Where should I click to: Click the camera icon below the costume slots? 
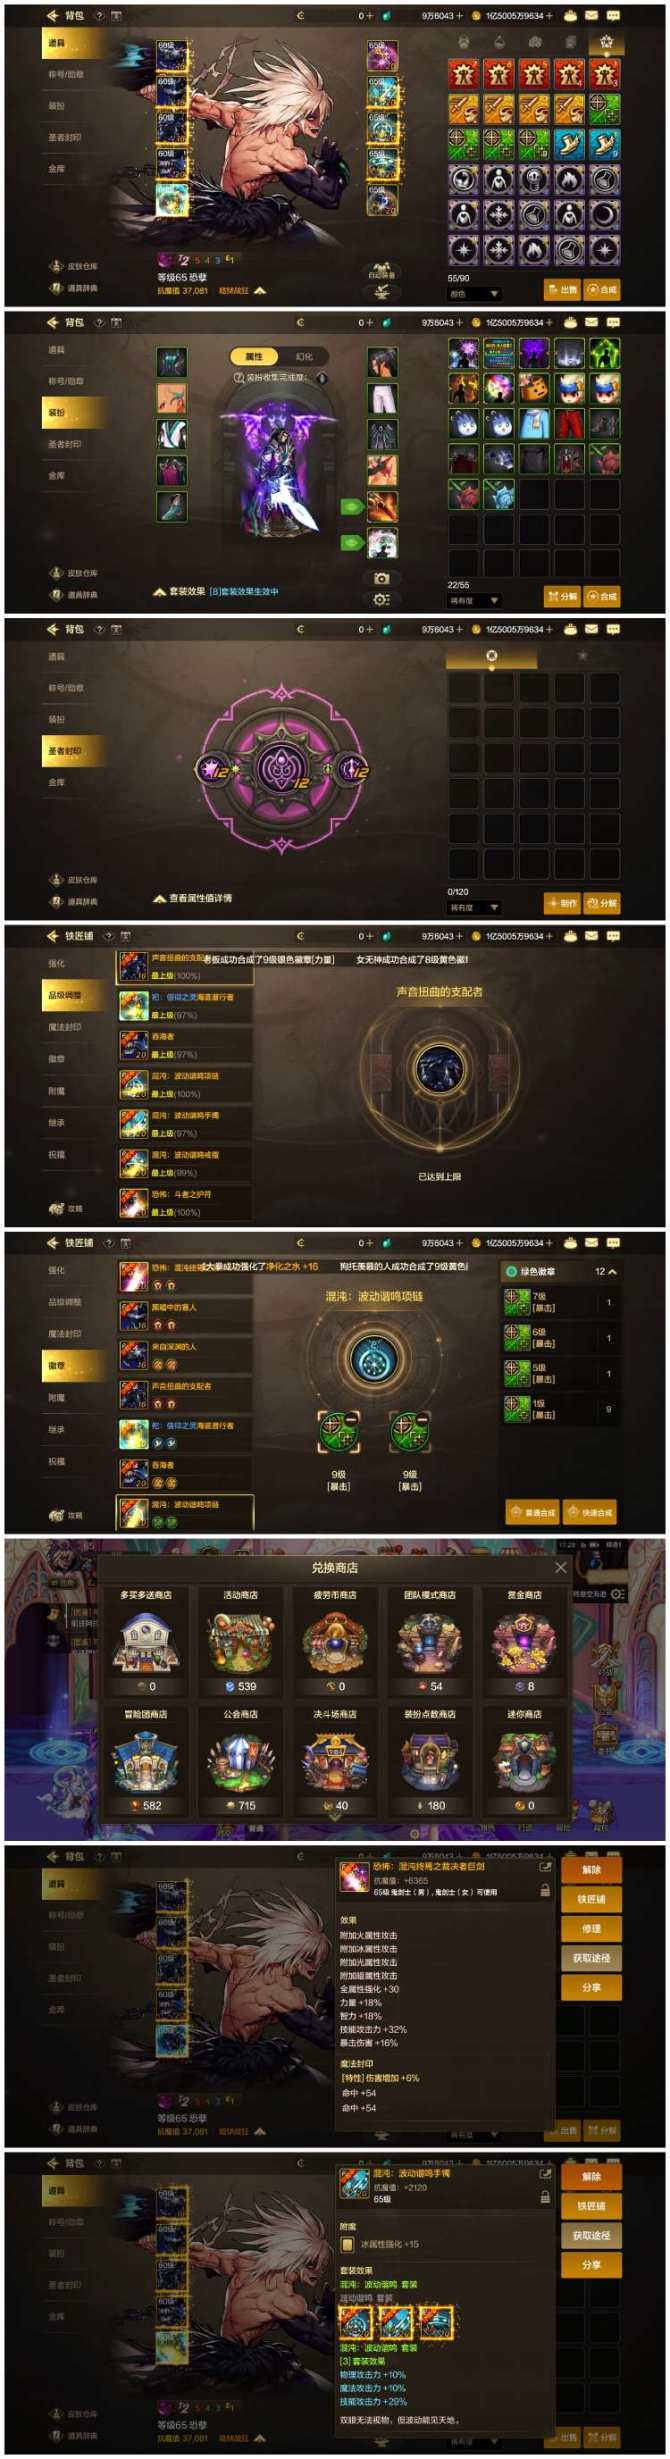pyautogui.click(x=381, y=578)
